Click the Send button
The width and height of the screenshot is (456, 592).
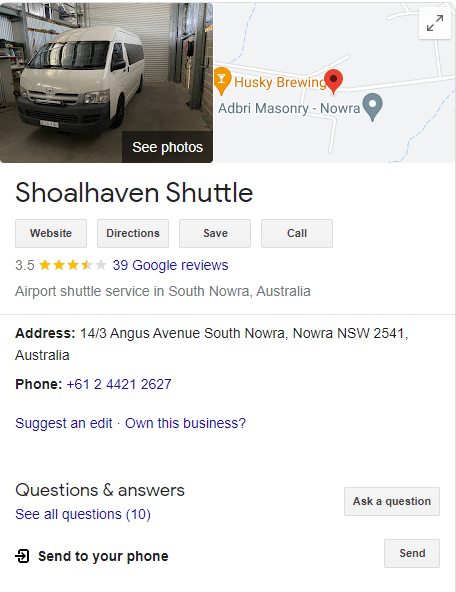pos(412,553)
